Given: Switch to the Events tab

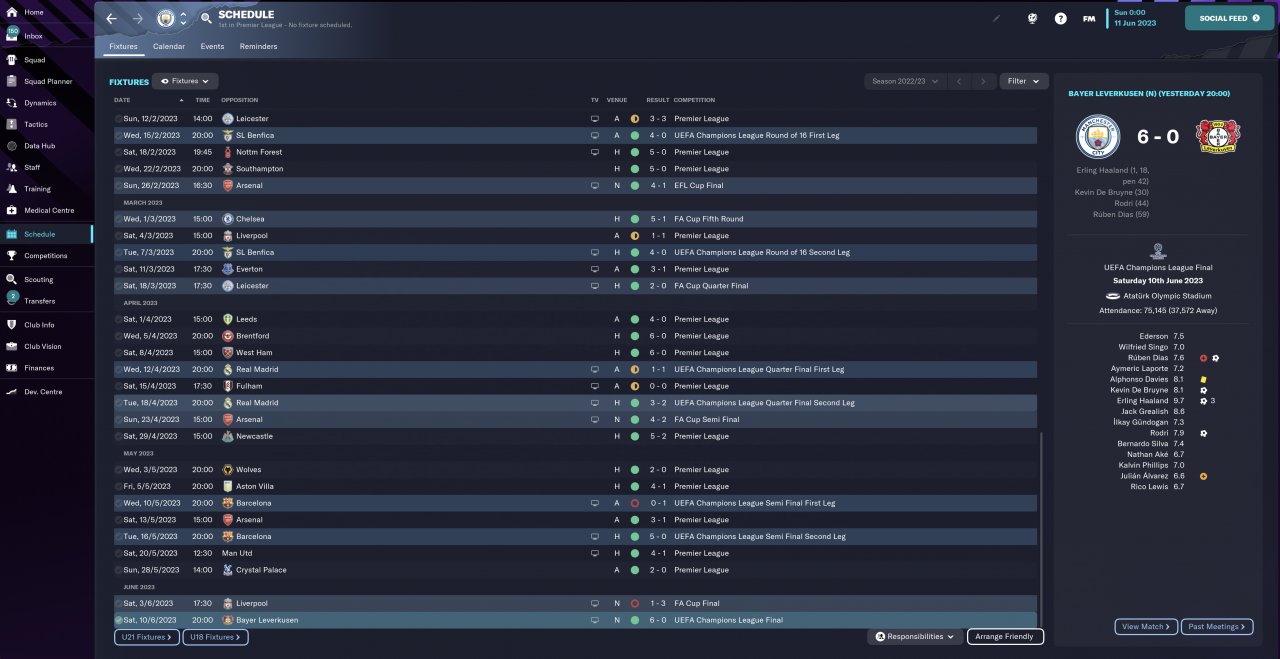Looking at the screenshot, I should click(212, 46).
